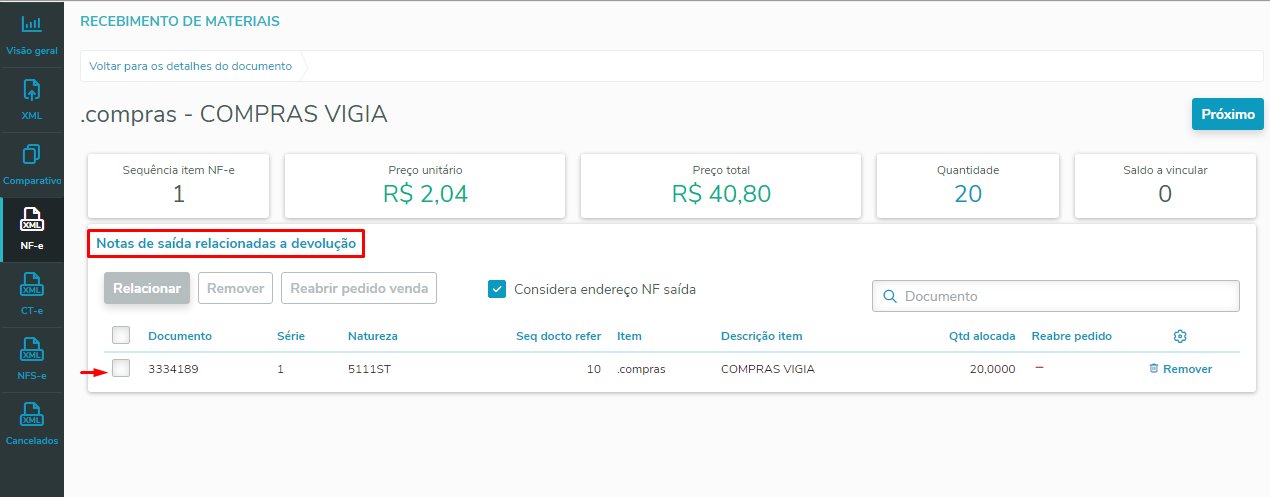Go back via Voltar para os detalhes do documento
Screen dimensions: 1270x497
[x=191, y=66]
